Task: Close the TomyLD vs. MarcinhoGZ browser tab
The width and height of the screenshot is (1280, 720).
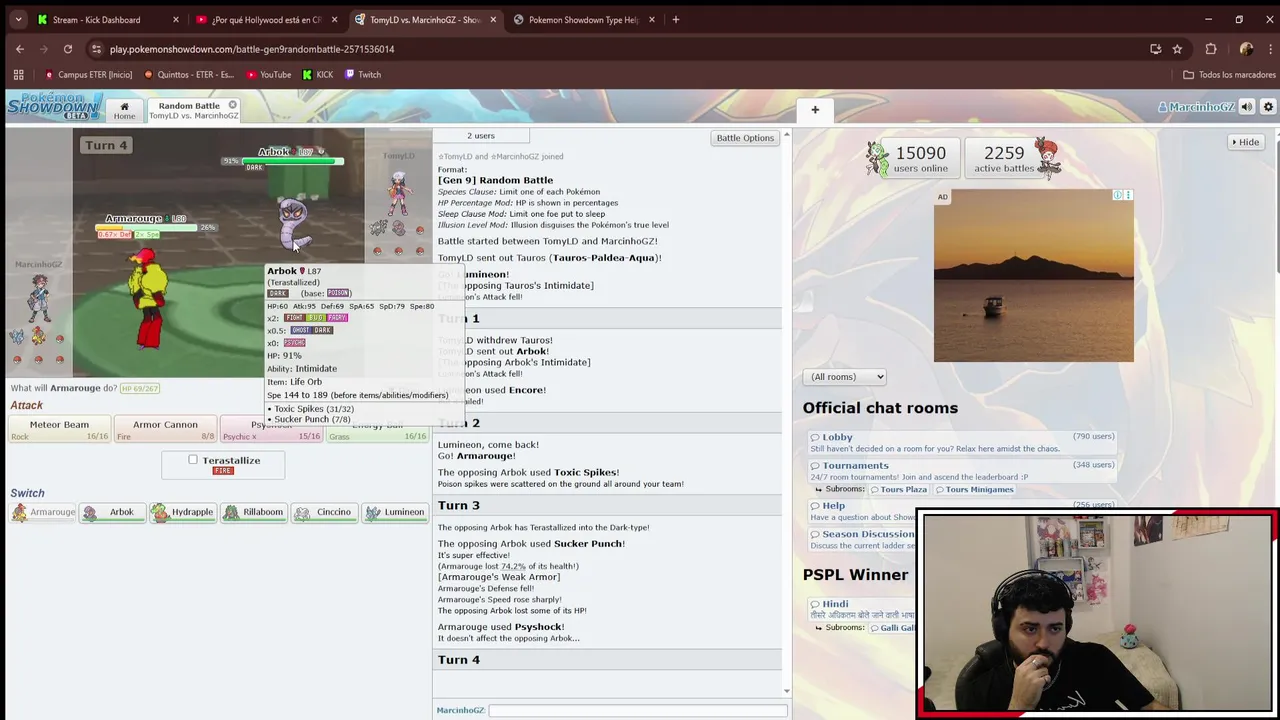Action: 493,19
